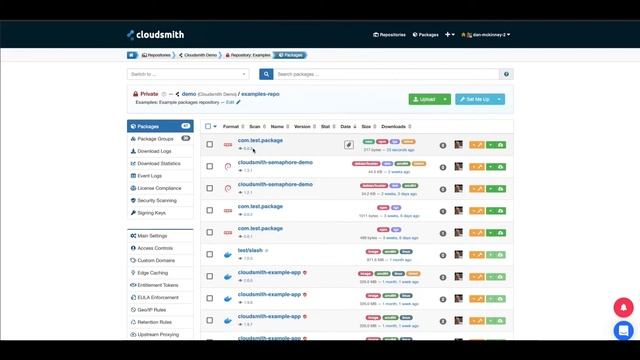Click the Repositories breadcrumb
Screen dimensions: 640x360
coord(156,55)
